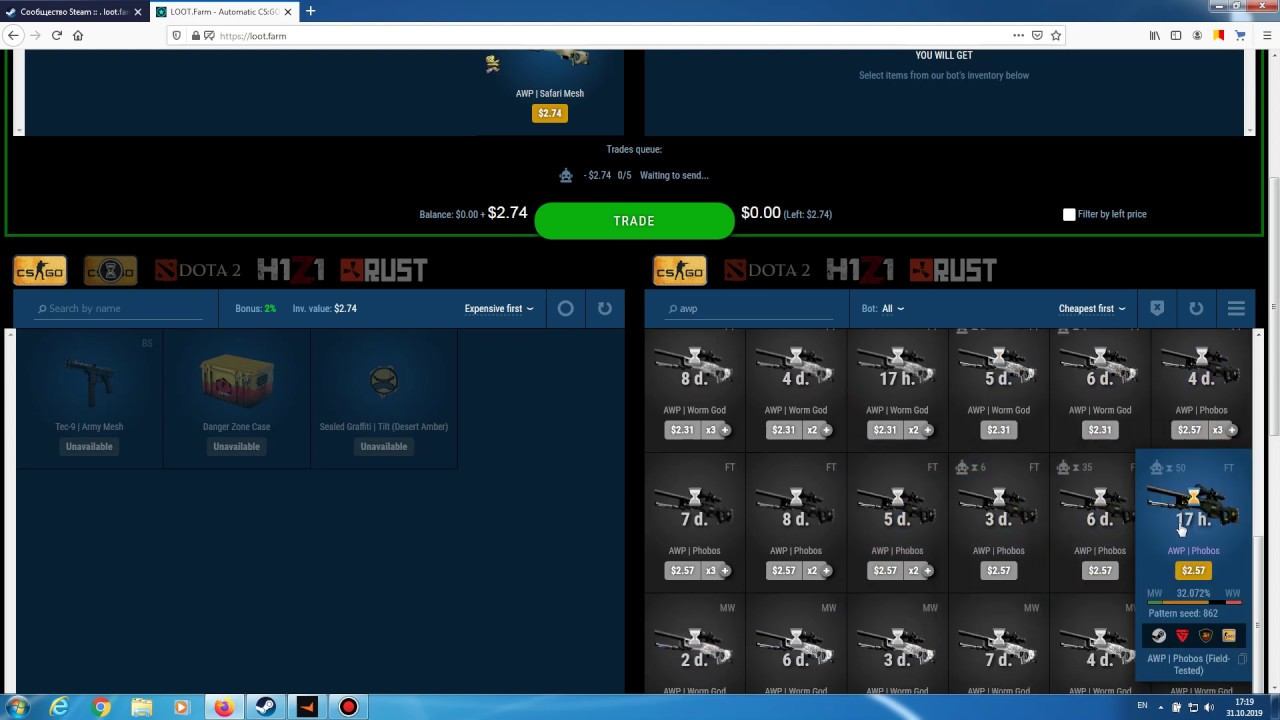Image resolution: width=1280 pixels, height=720 pixels.
Task: Copy the AWP | Phobos (Field-Tested) name
Action: [1241, 659]
